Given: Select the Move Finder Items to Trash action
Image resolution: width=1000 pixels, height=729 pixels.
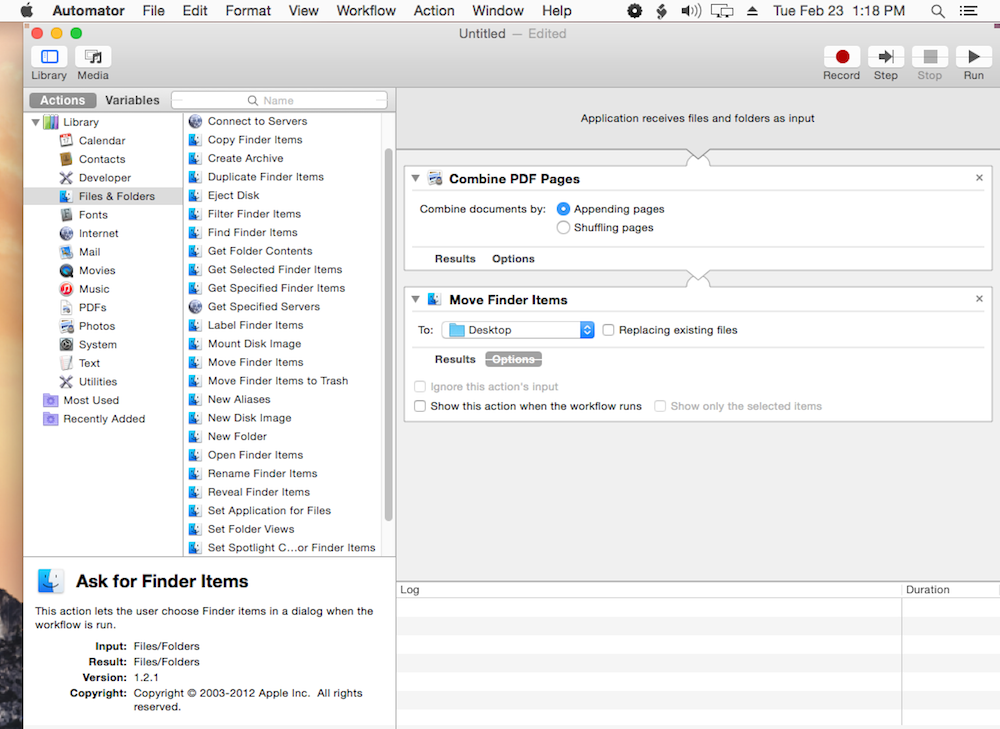Looking at the screenshot, I should (278, 381).
